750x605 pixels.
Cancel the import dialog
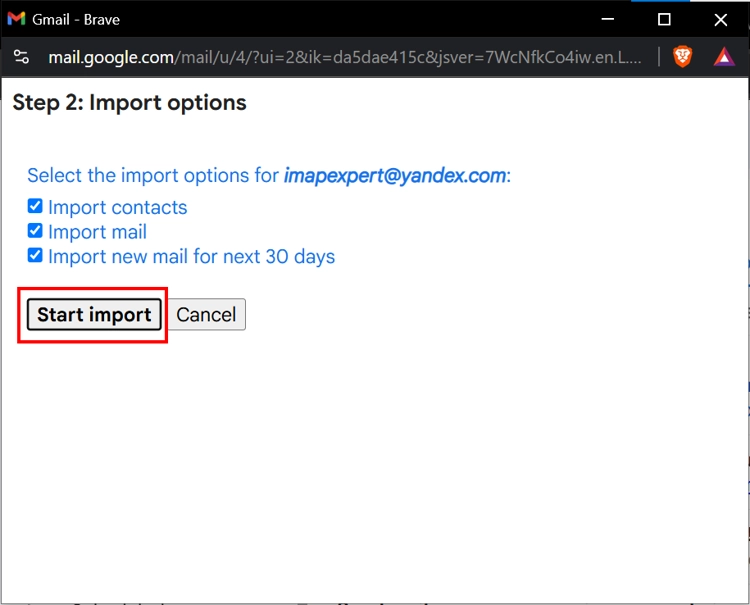click(206, 314)
